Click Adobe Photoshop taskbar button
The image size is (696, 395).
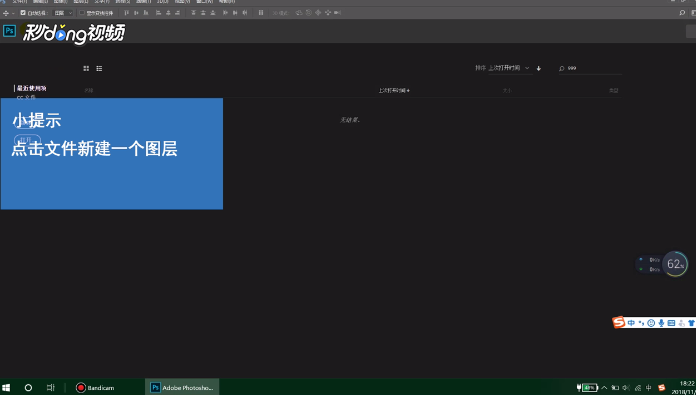pyautogui.click(x=182, y=387)
